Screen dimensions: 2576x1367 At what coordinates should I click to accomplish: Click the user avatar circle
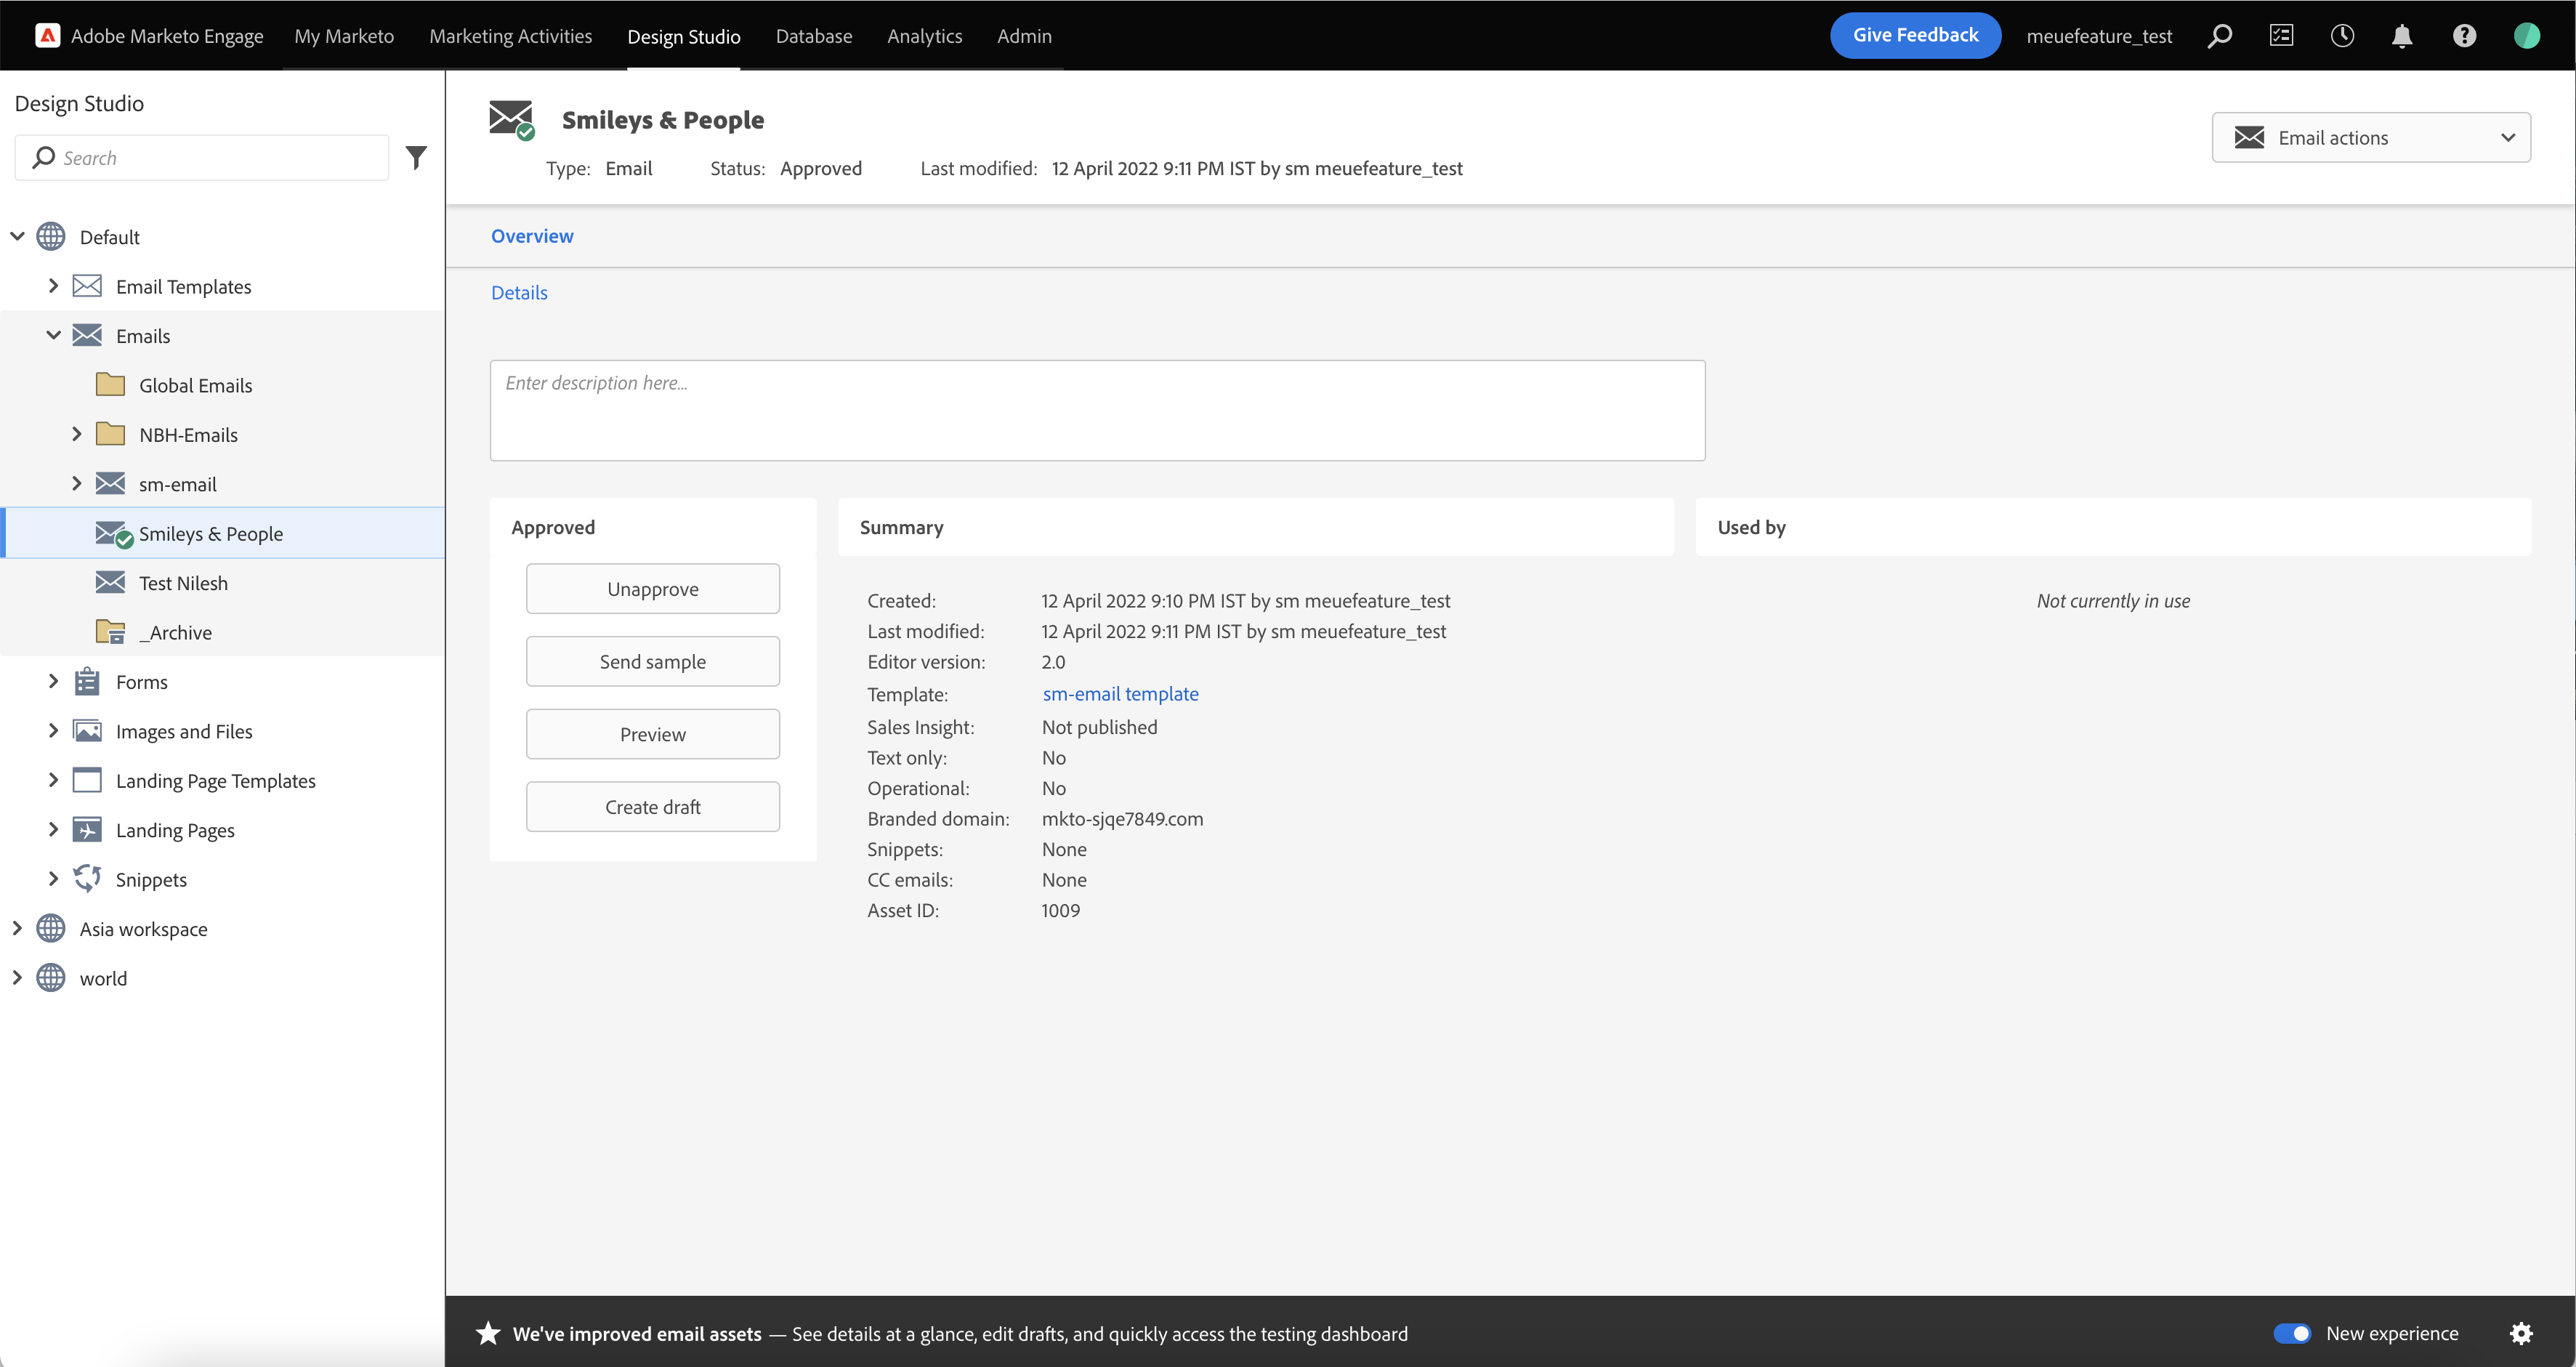click(2527, 35)
